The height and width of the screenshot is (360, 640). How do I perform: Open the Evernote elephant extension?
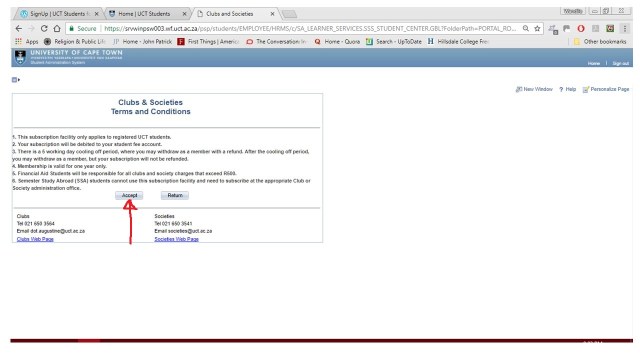click(x=567, y=29)
